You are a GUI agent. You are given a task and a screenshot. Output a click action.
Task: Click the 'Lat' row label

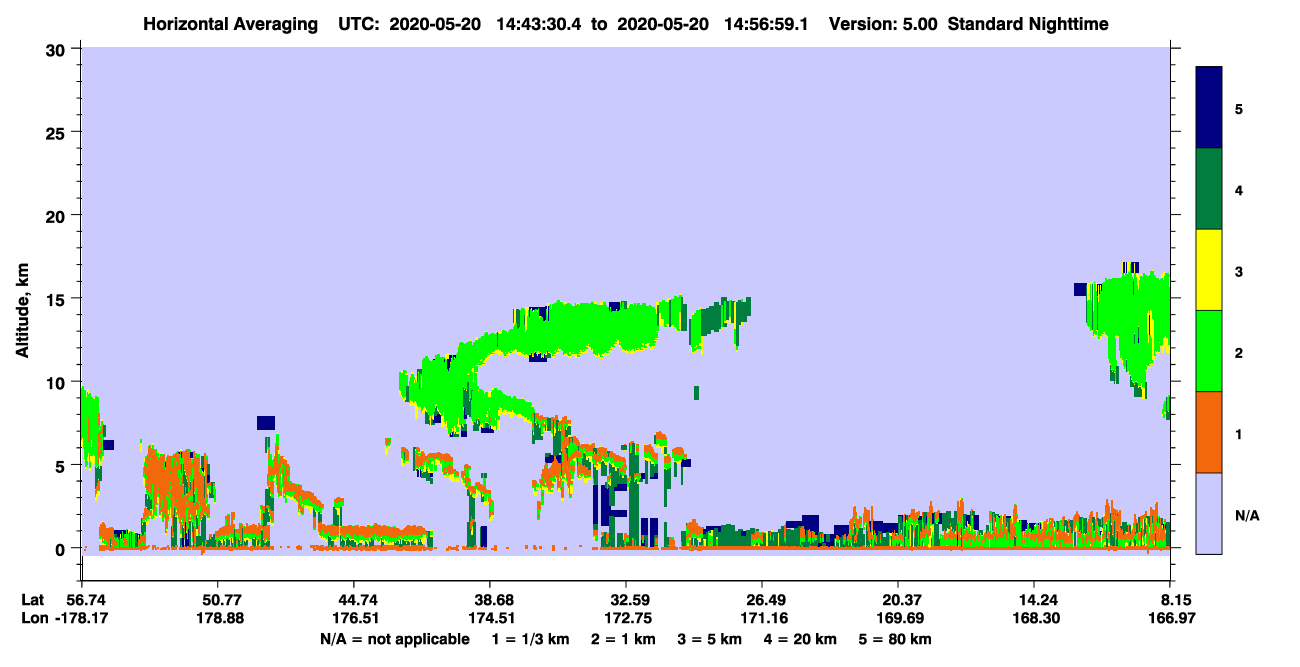click(32, 600)
